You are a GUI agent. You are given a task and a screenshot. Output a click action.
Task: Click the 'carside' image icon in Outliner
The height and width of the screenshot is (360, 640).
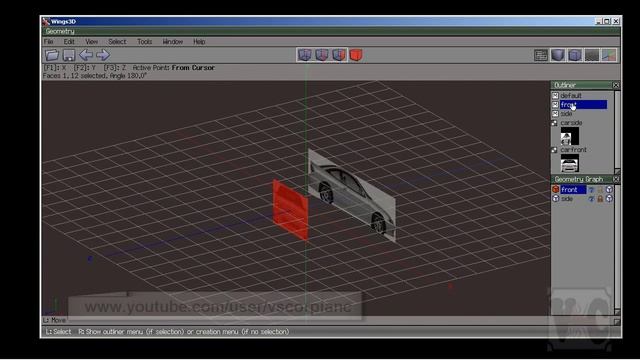[x=555, y=123]
